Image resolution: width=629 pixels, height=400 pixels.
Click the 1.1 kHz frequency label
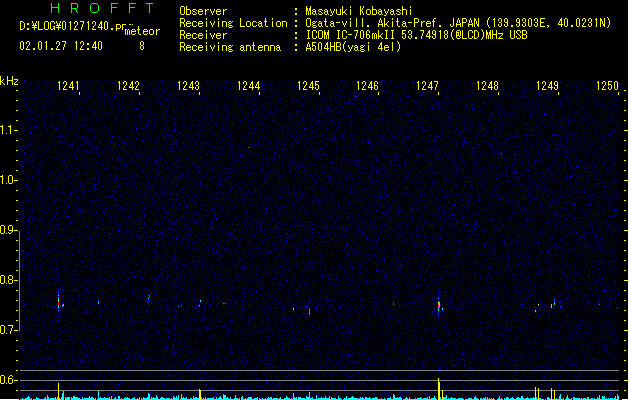[x=8, y=130]
